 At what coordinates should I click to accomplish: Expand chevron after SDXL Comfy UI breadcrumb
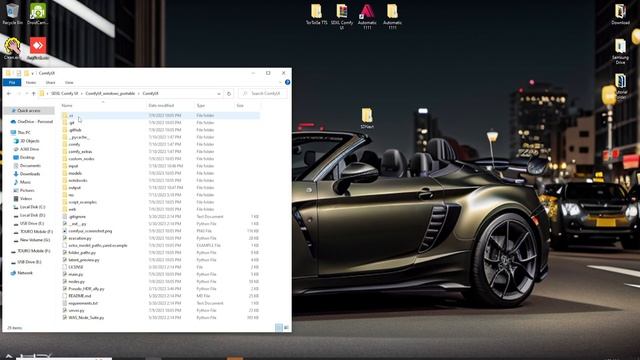pos(82,93)
